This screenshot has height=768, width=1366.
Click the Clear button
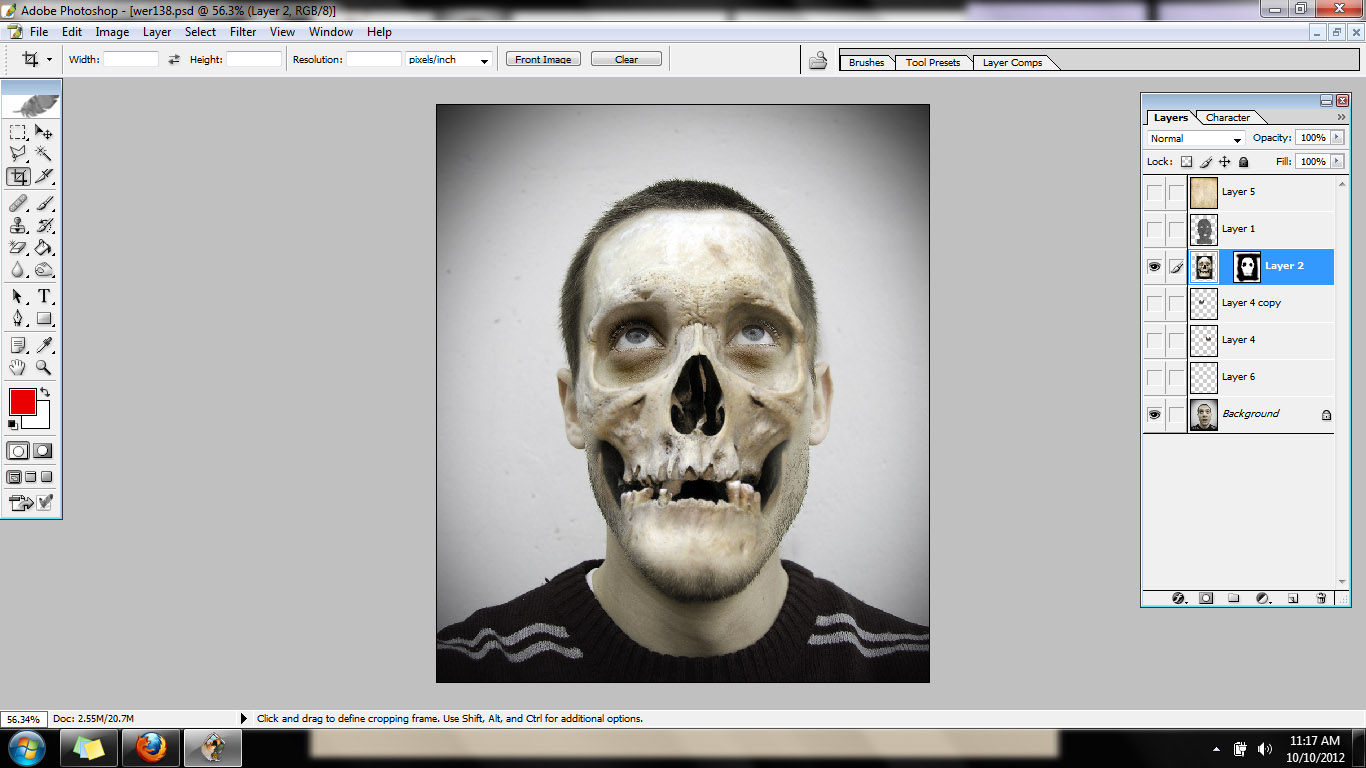(x=626, y=59)
